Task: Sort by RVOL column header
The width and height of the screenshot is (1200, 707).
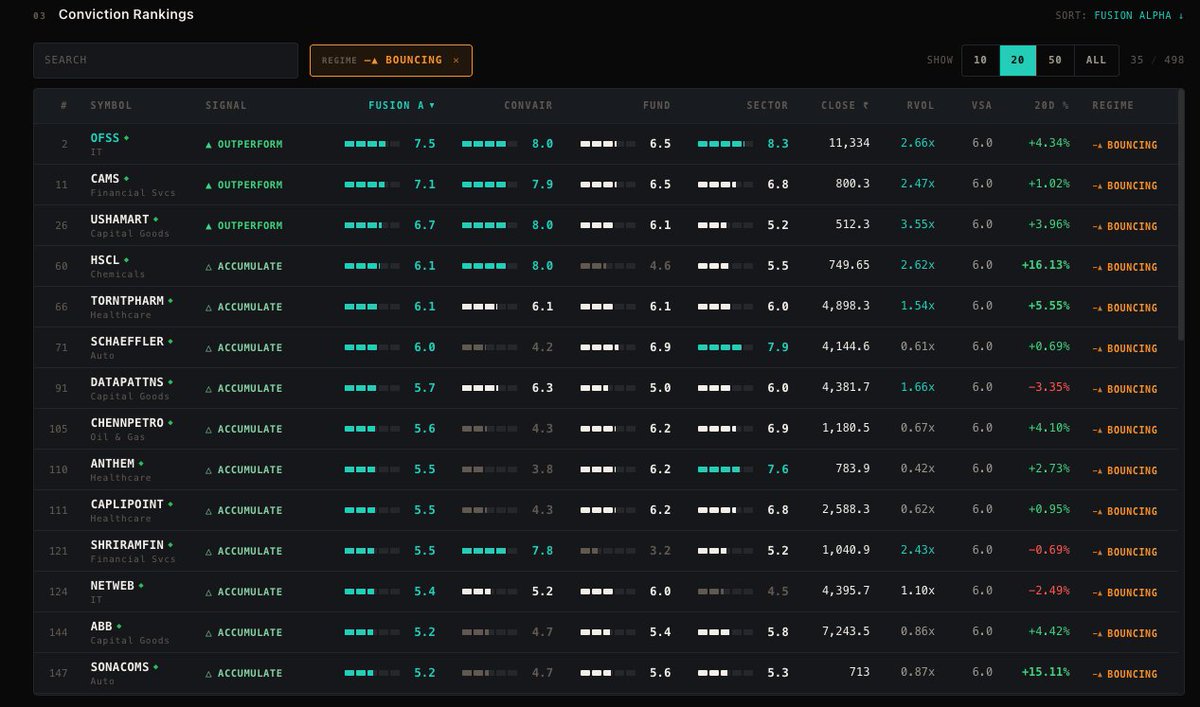Action: 920,105
